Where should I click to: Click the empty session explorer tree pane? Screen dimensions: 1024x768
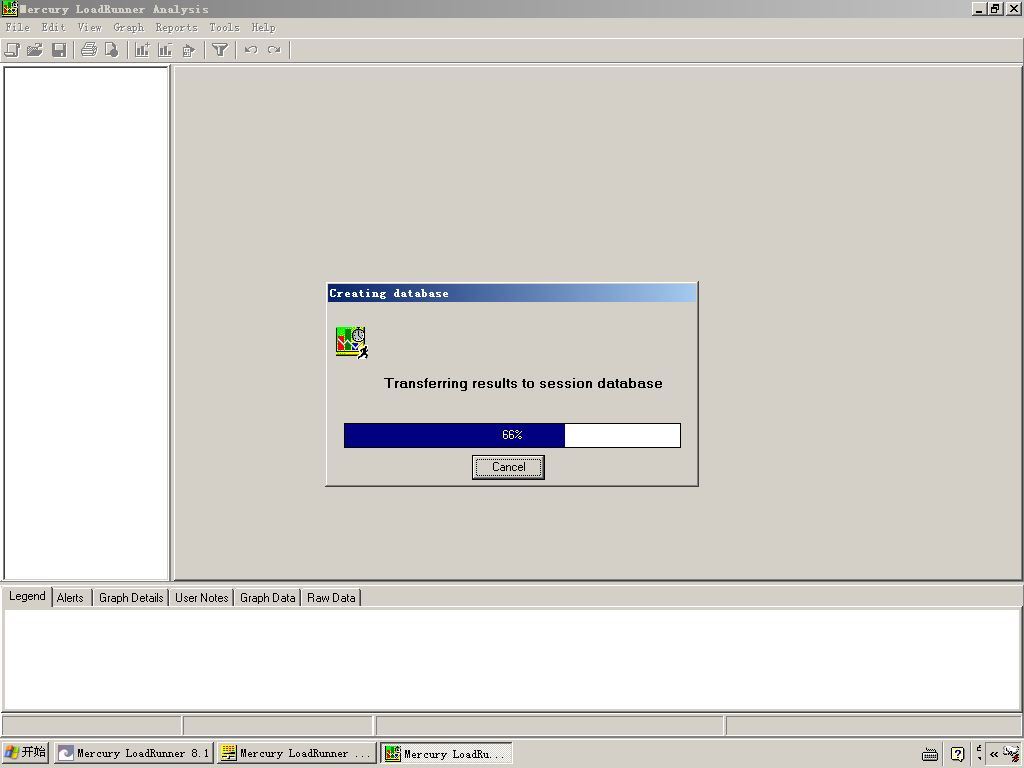(86, 323)
